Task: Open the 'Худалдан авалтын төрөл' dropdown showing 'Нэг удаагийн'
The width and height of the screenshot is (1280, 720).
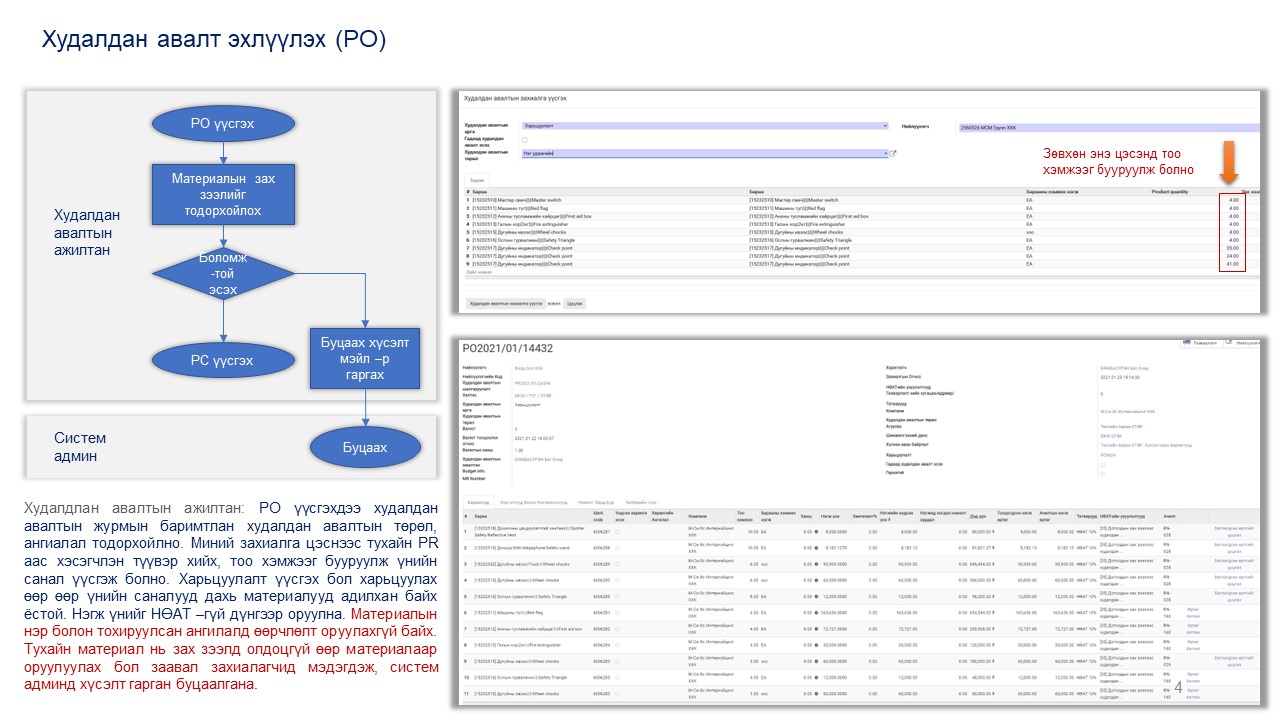Action: 705,153
